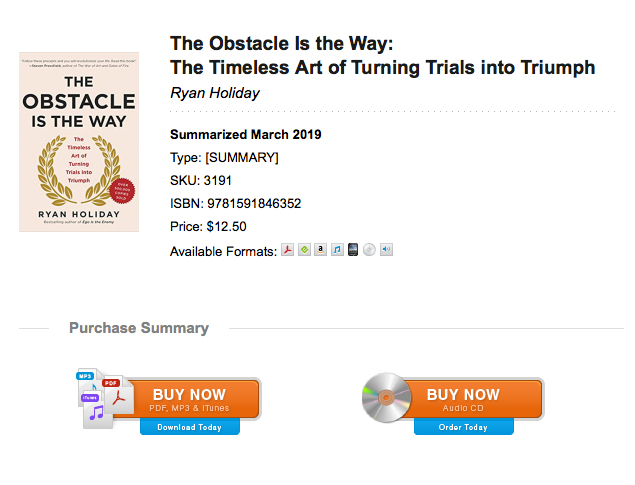This screenshot has width=635, height=485.
Task: Click the Download Today blue tab
Action: point(190,427)
